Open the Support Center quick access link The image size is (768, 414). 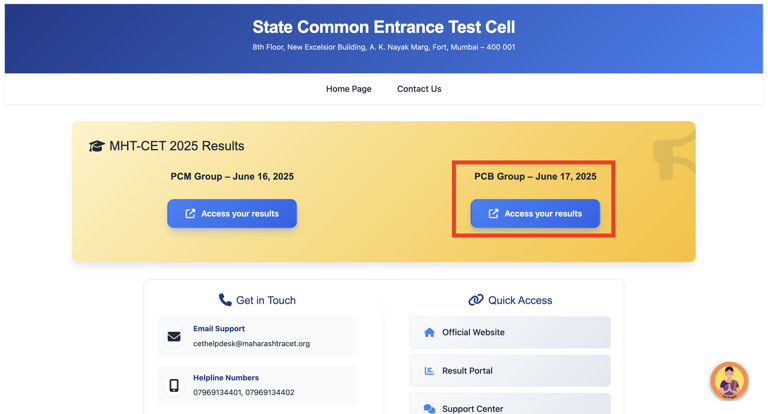click(x=510, y=407)
